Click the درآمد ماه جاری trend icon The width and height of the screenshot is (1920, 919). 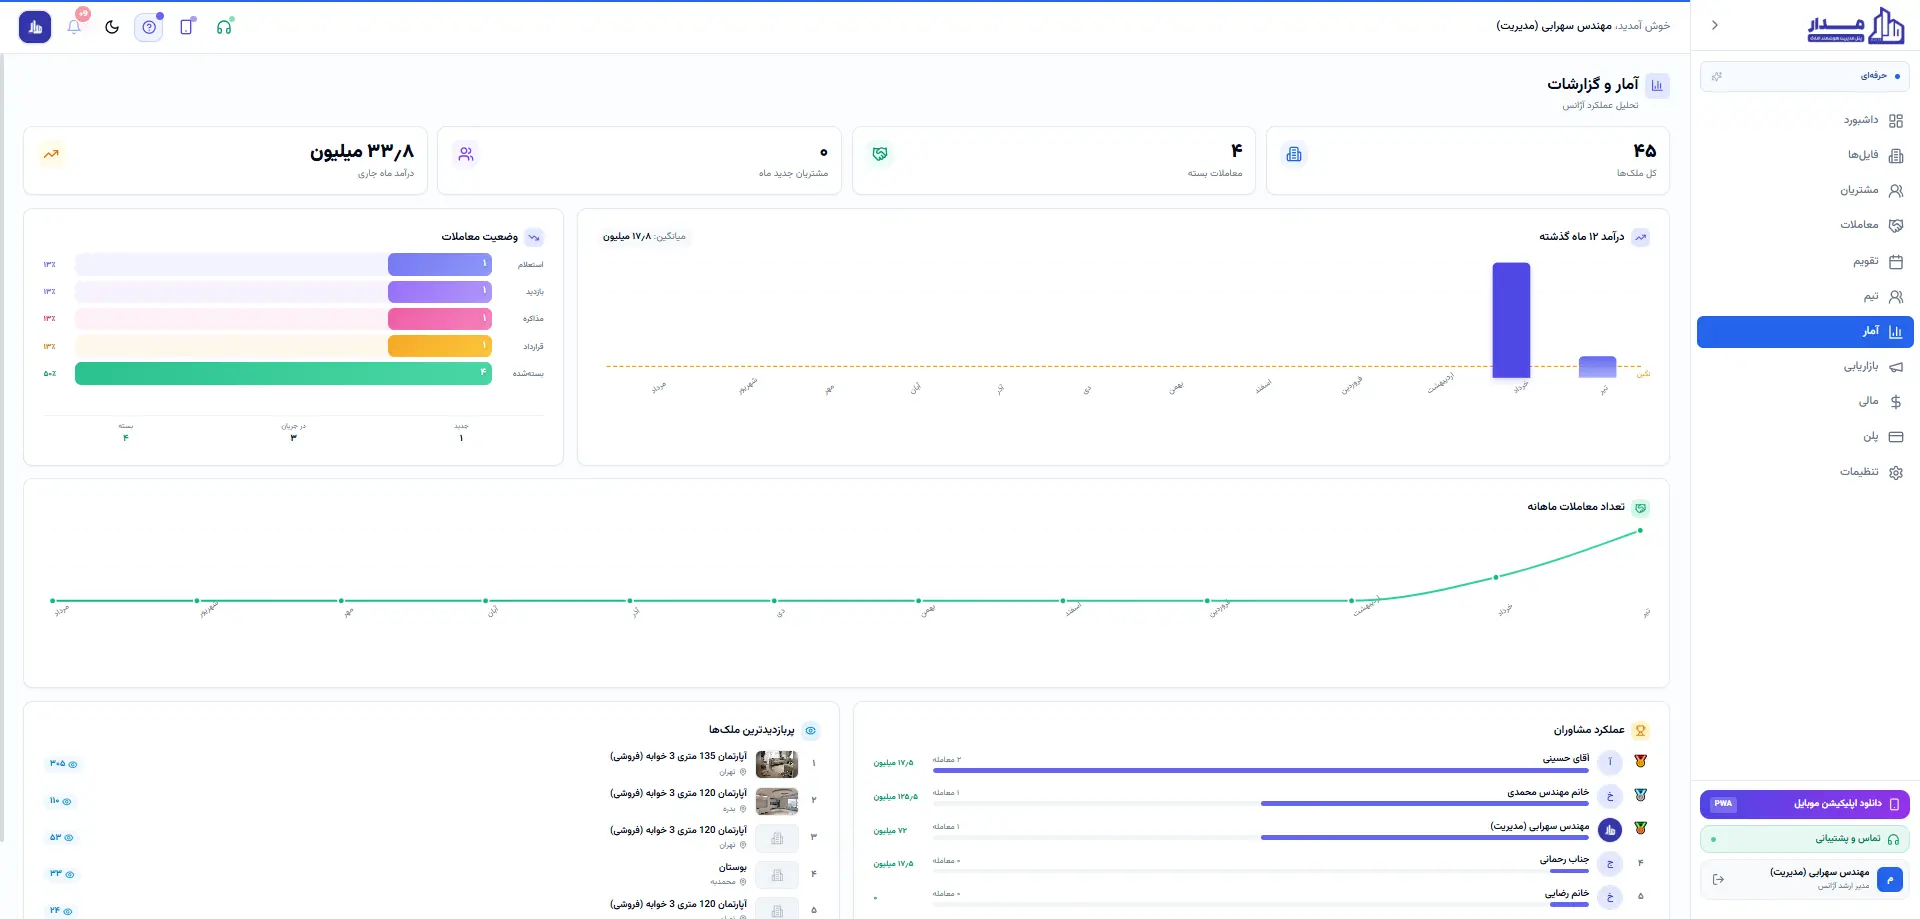click(51, 154)
